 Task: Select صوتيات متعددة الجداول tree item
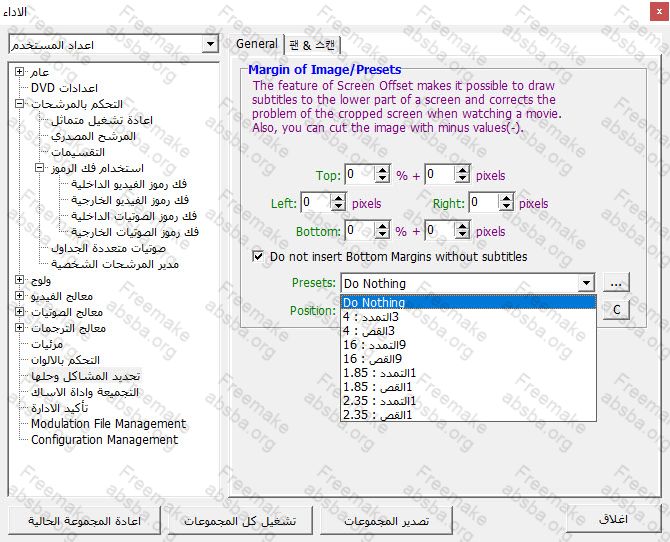[x=108, y=248]
